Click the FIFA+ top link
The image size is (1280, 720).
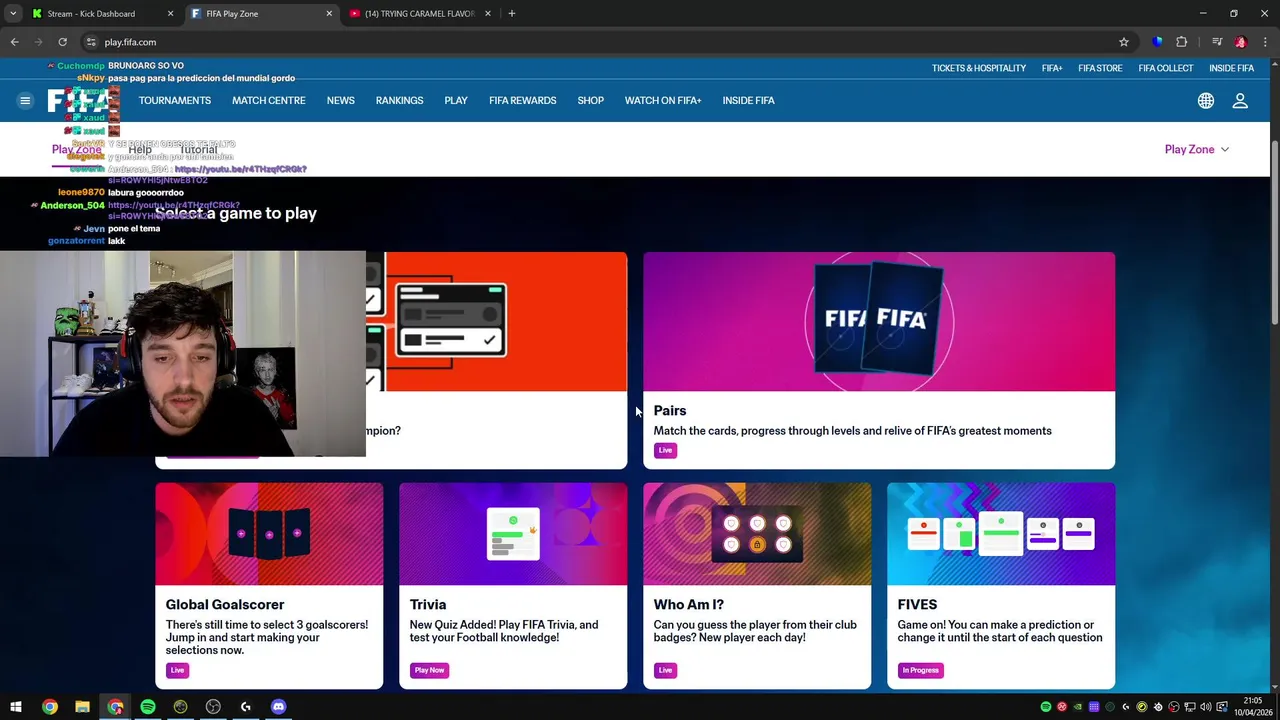1052,68
